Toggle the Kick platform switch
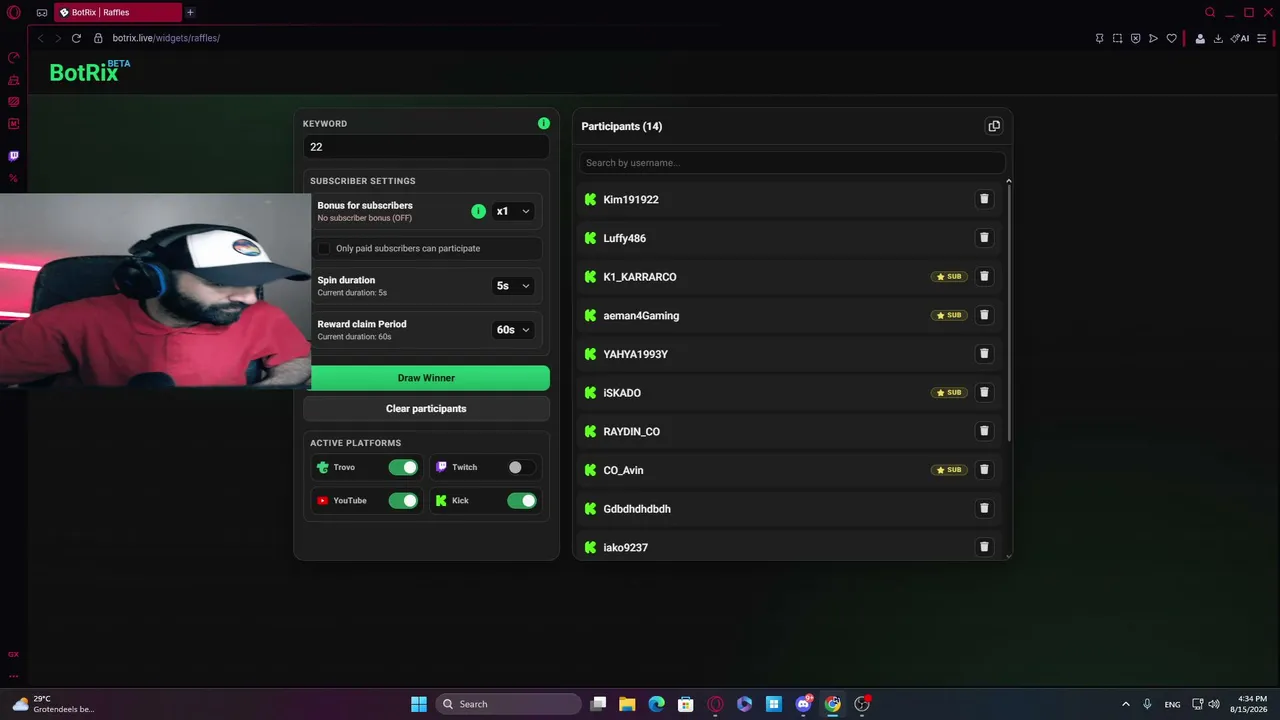The height and width of the screenshot is (720, 1280). (521, 500)
